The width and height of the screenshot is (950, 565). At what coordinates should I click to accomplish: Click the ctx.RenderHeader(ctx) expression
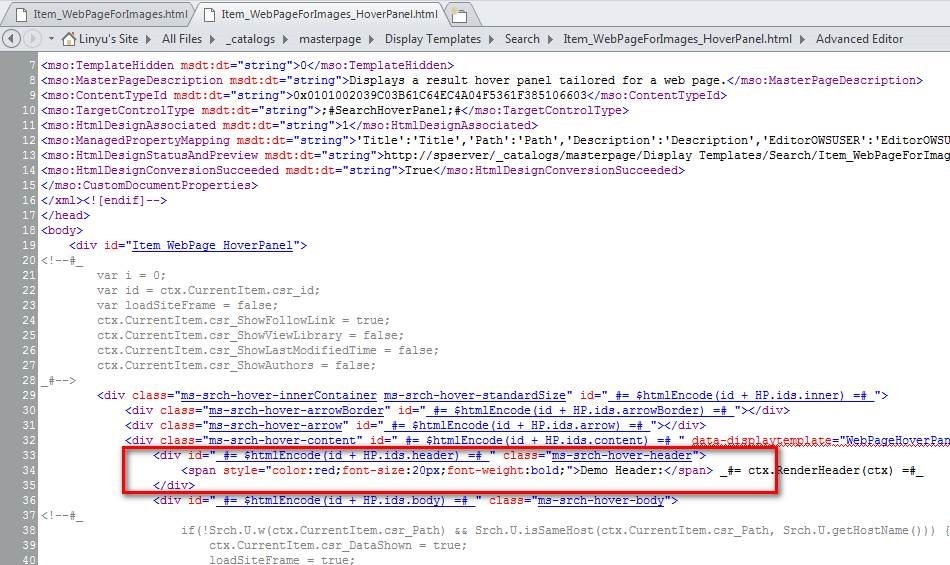(x=820, y=471)
